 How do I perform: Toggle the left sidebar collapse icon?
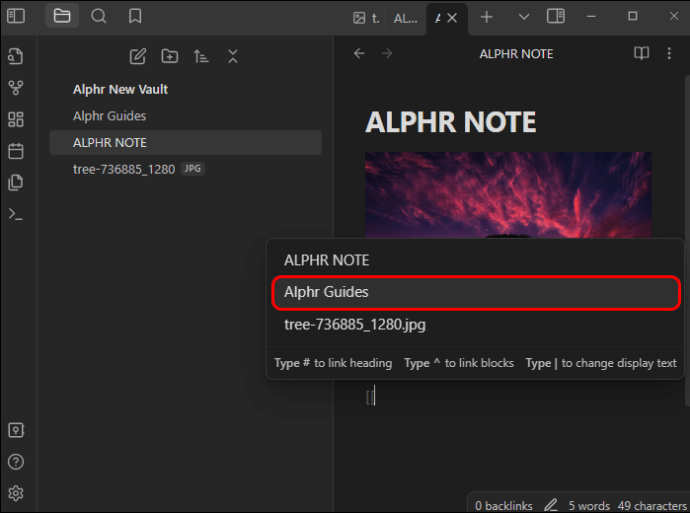[x=16, y=16]
